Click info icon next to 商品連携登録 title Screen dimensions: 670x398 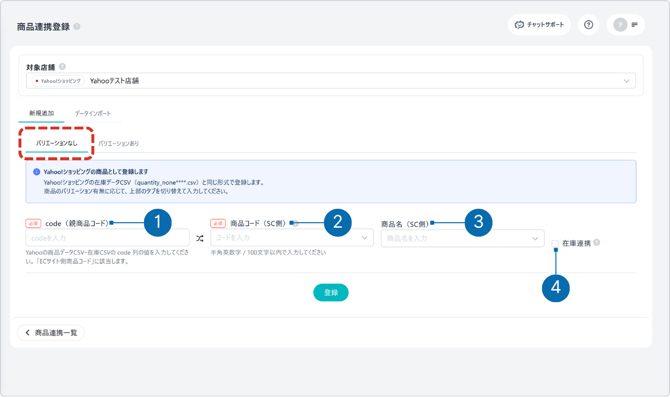coord(77,27)
